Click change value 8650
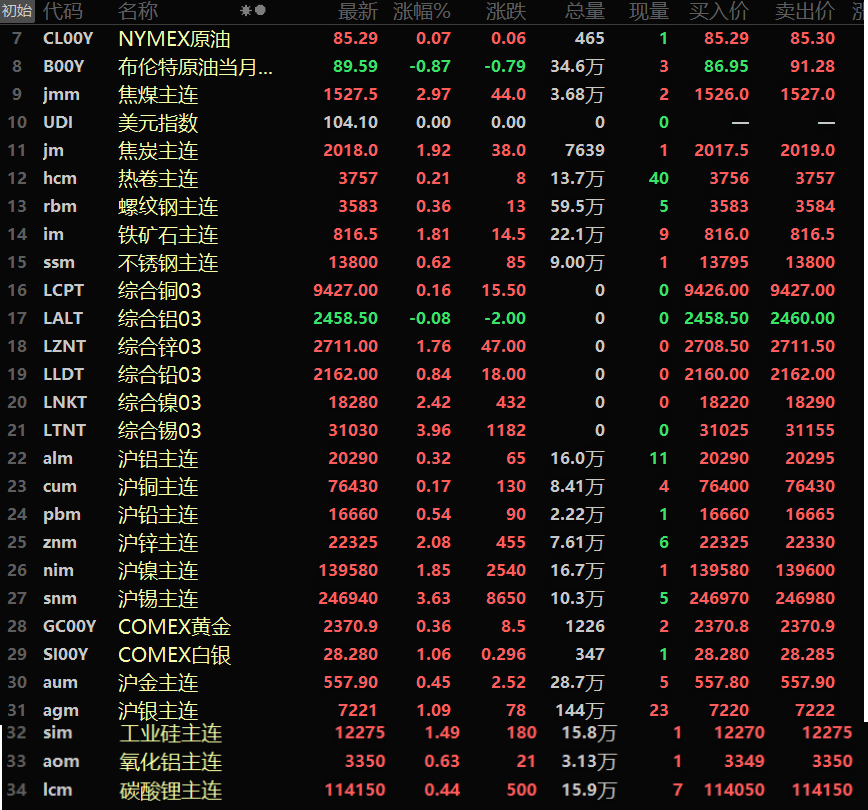 click(506, 599)
